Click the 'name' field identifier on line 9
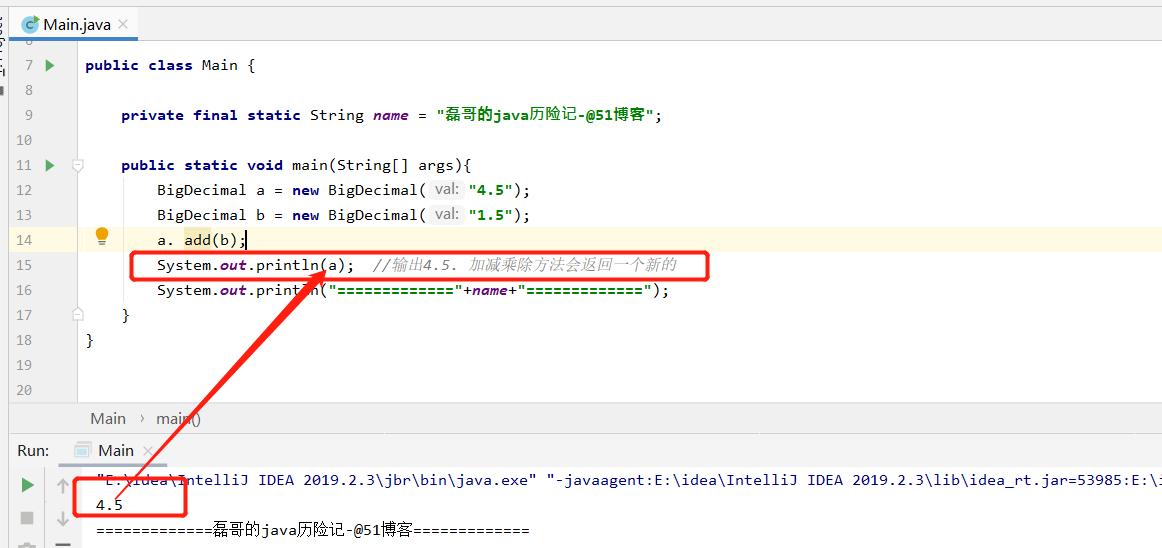 coord(391,115)
